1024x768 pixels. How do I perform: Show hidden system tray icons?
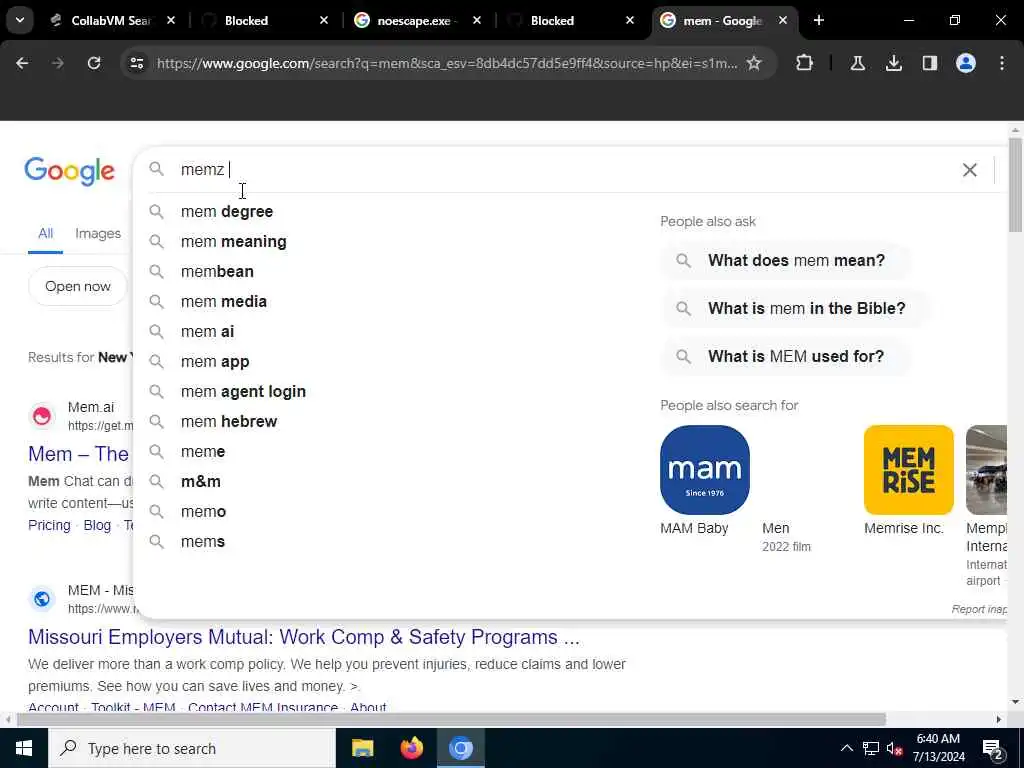pos(846,748)
